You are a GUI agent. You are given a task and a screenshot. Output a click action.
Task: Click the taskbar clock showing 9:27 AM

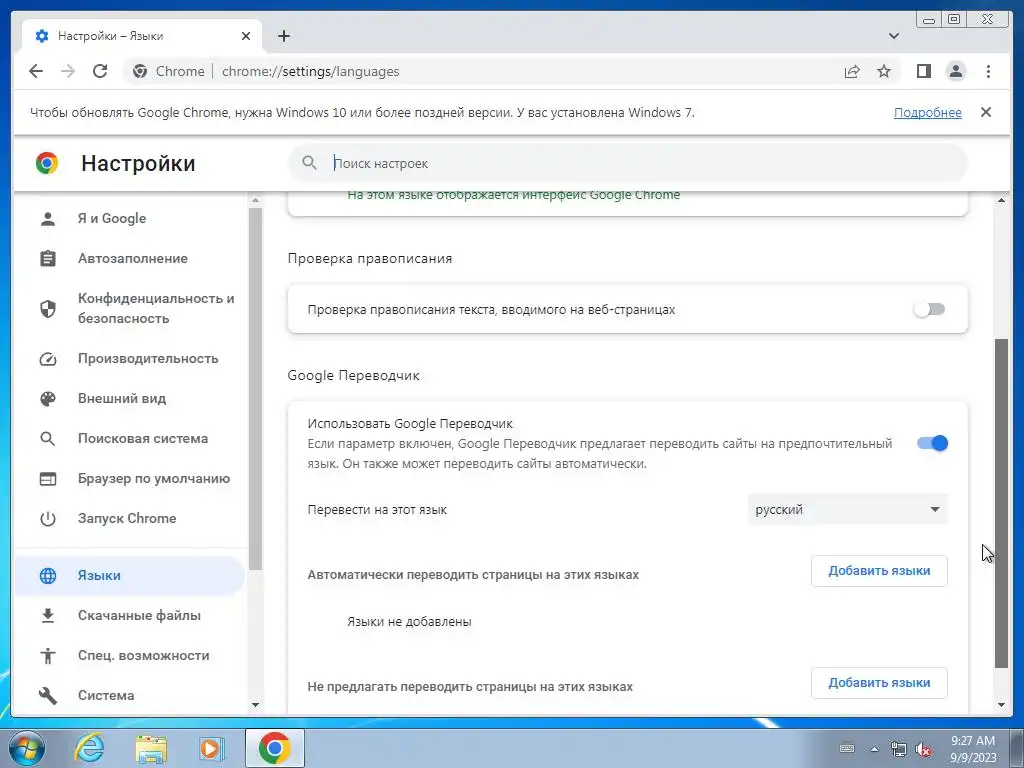pyautogui.click(x=973, y=748)
